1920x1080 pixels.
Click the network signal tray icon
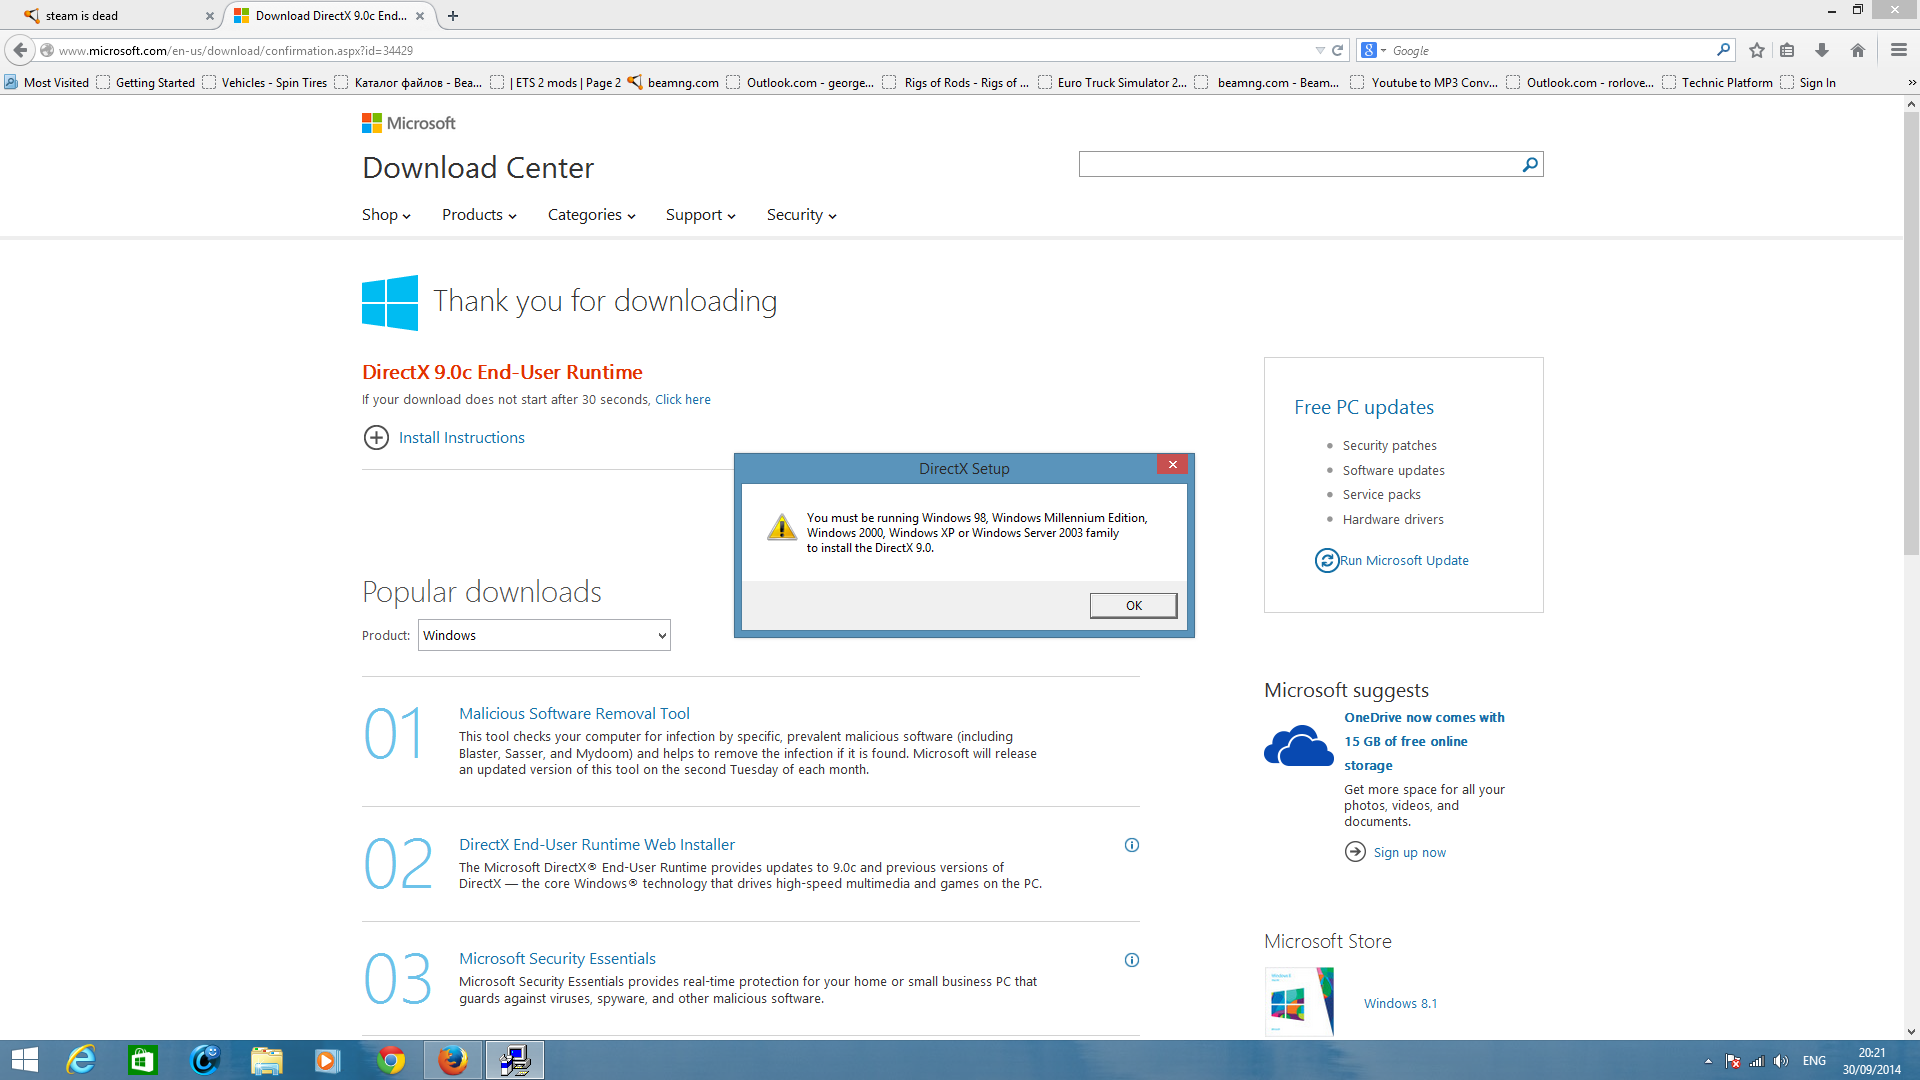(x=1756, y=1061)
